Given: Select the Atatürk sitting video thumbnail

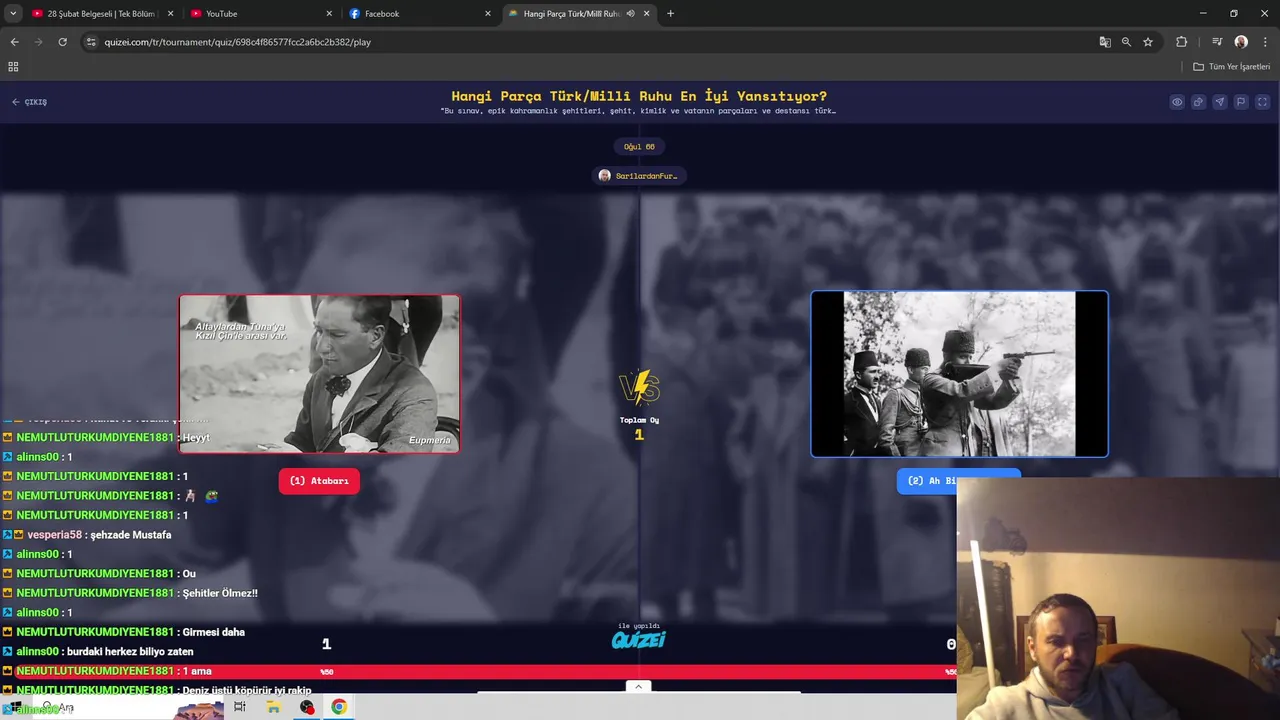Looking at the screenshot, I should tap(319, 374).
